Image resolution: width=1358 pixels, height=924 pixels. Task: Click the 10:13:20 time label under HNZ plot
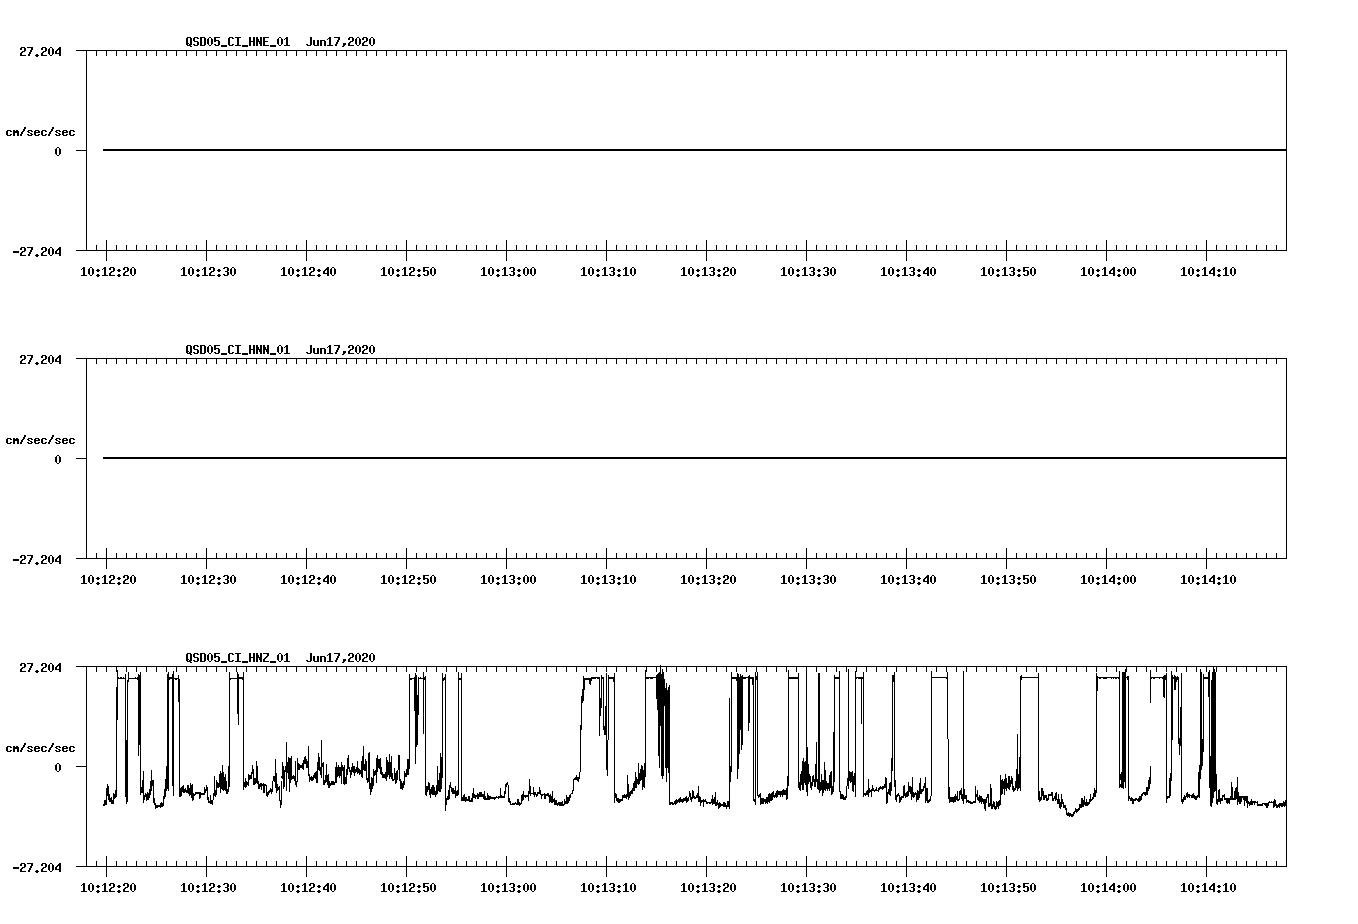pyautogui.click(x=708, y=888)
